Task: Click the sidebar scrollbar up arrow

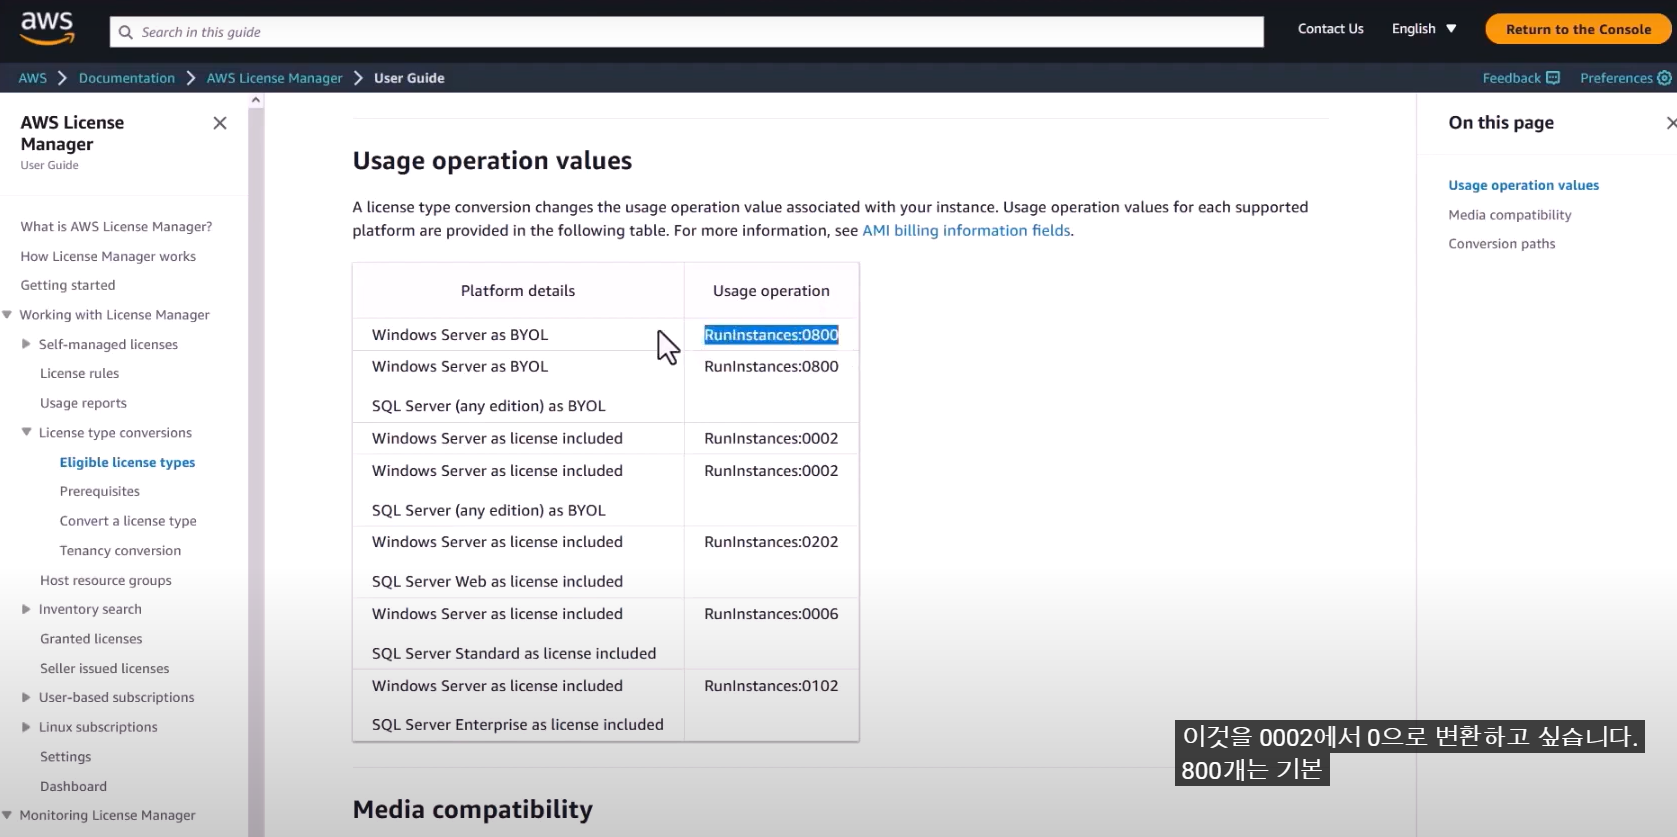Action: pos(256,100)
